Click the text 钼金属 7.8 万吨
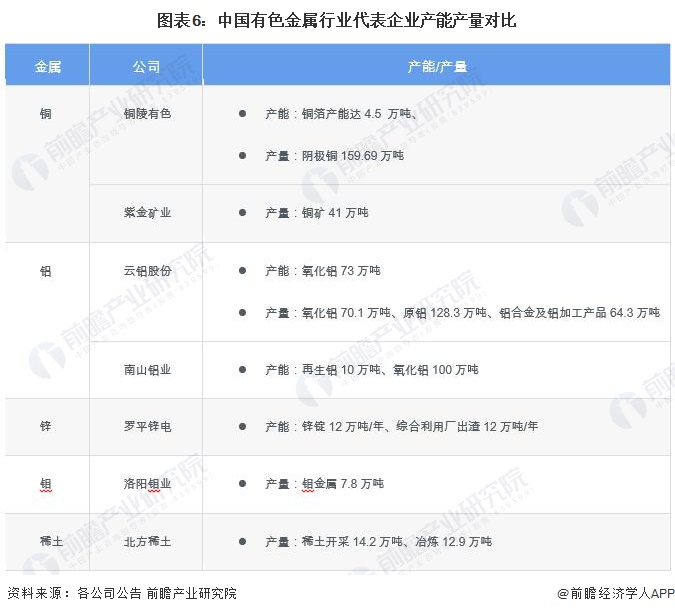675x614 pixels. [343, 484]
